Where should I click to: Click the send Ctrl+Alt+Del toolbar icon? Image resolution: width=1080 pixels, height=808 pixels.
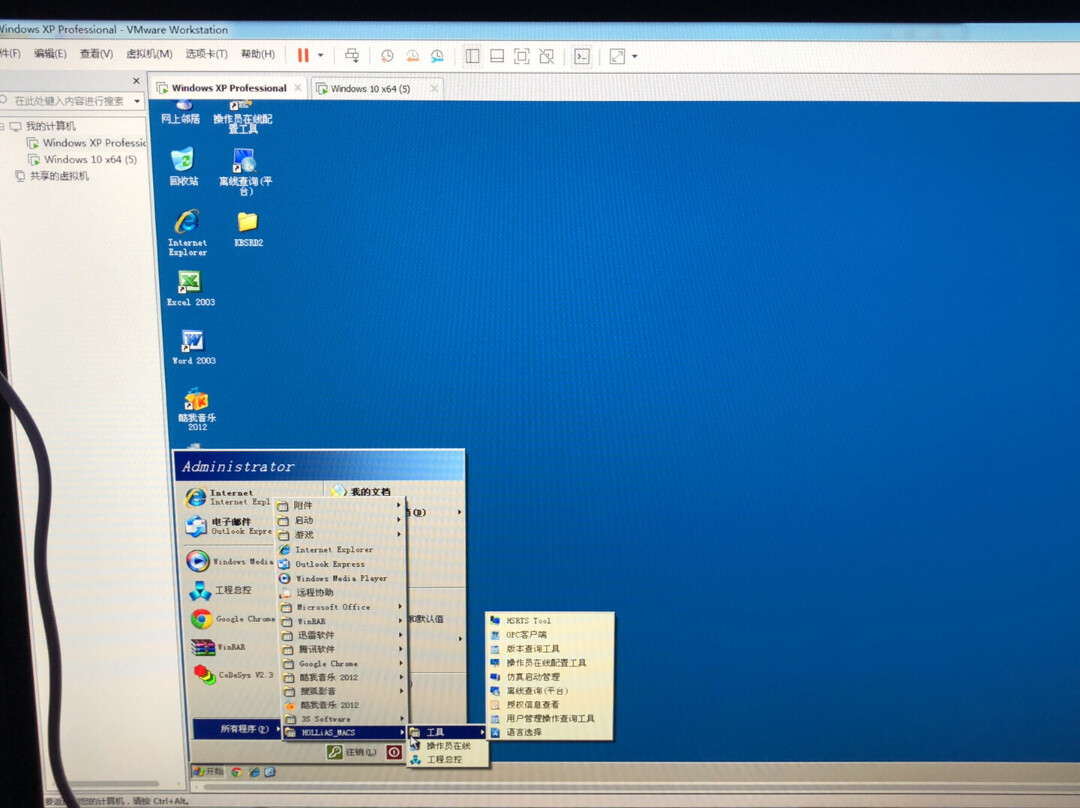point(352,56)
